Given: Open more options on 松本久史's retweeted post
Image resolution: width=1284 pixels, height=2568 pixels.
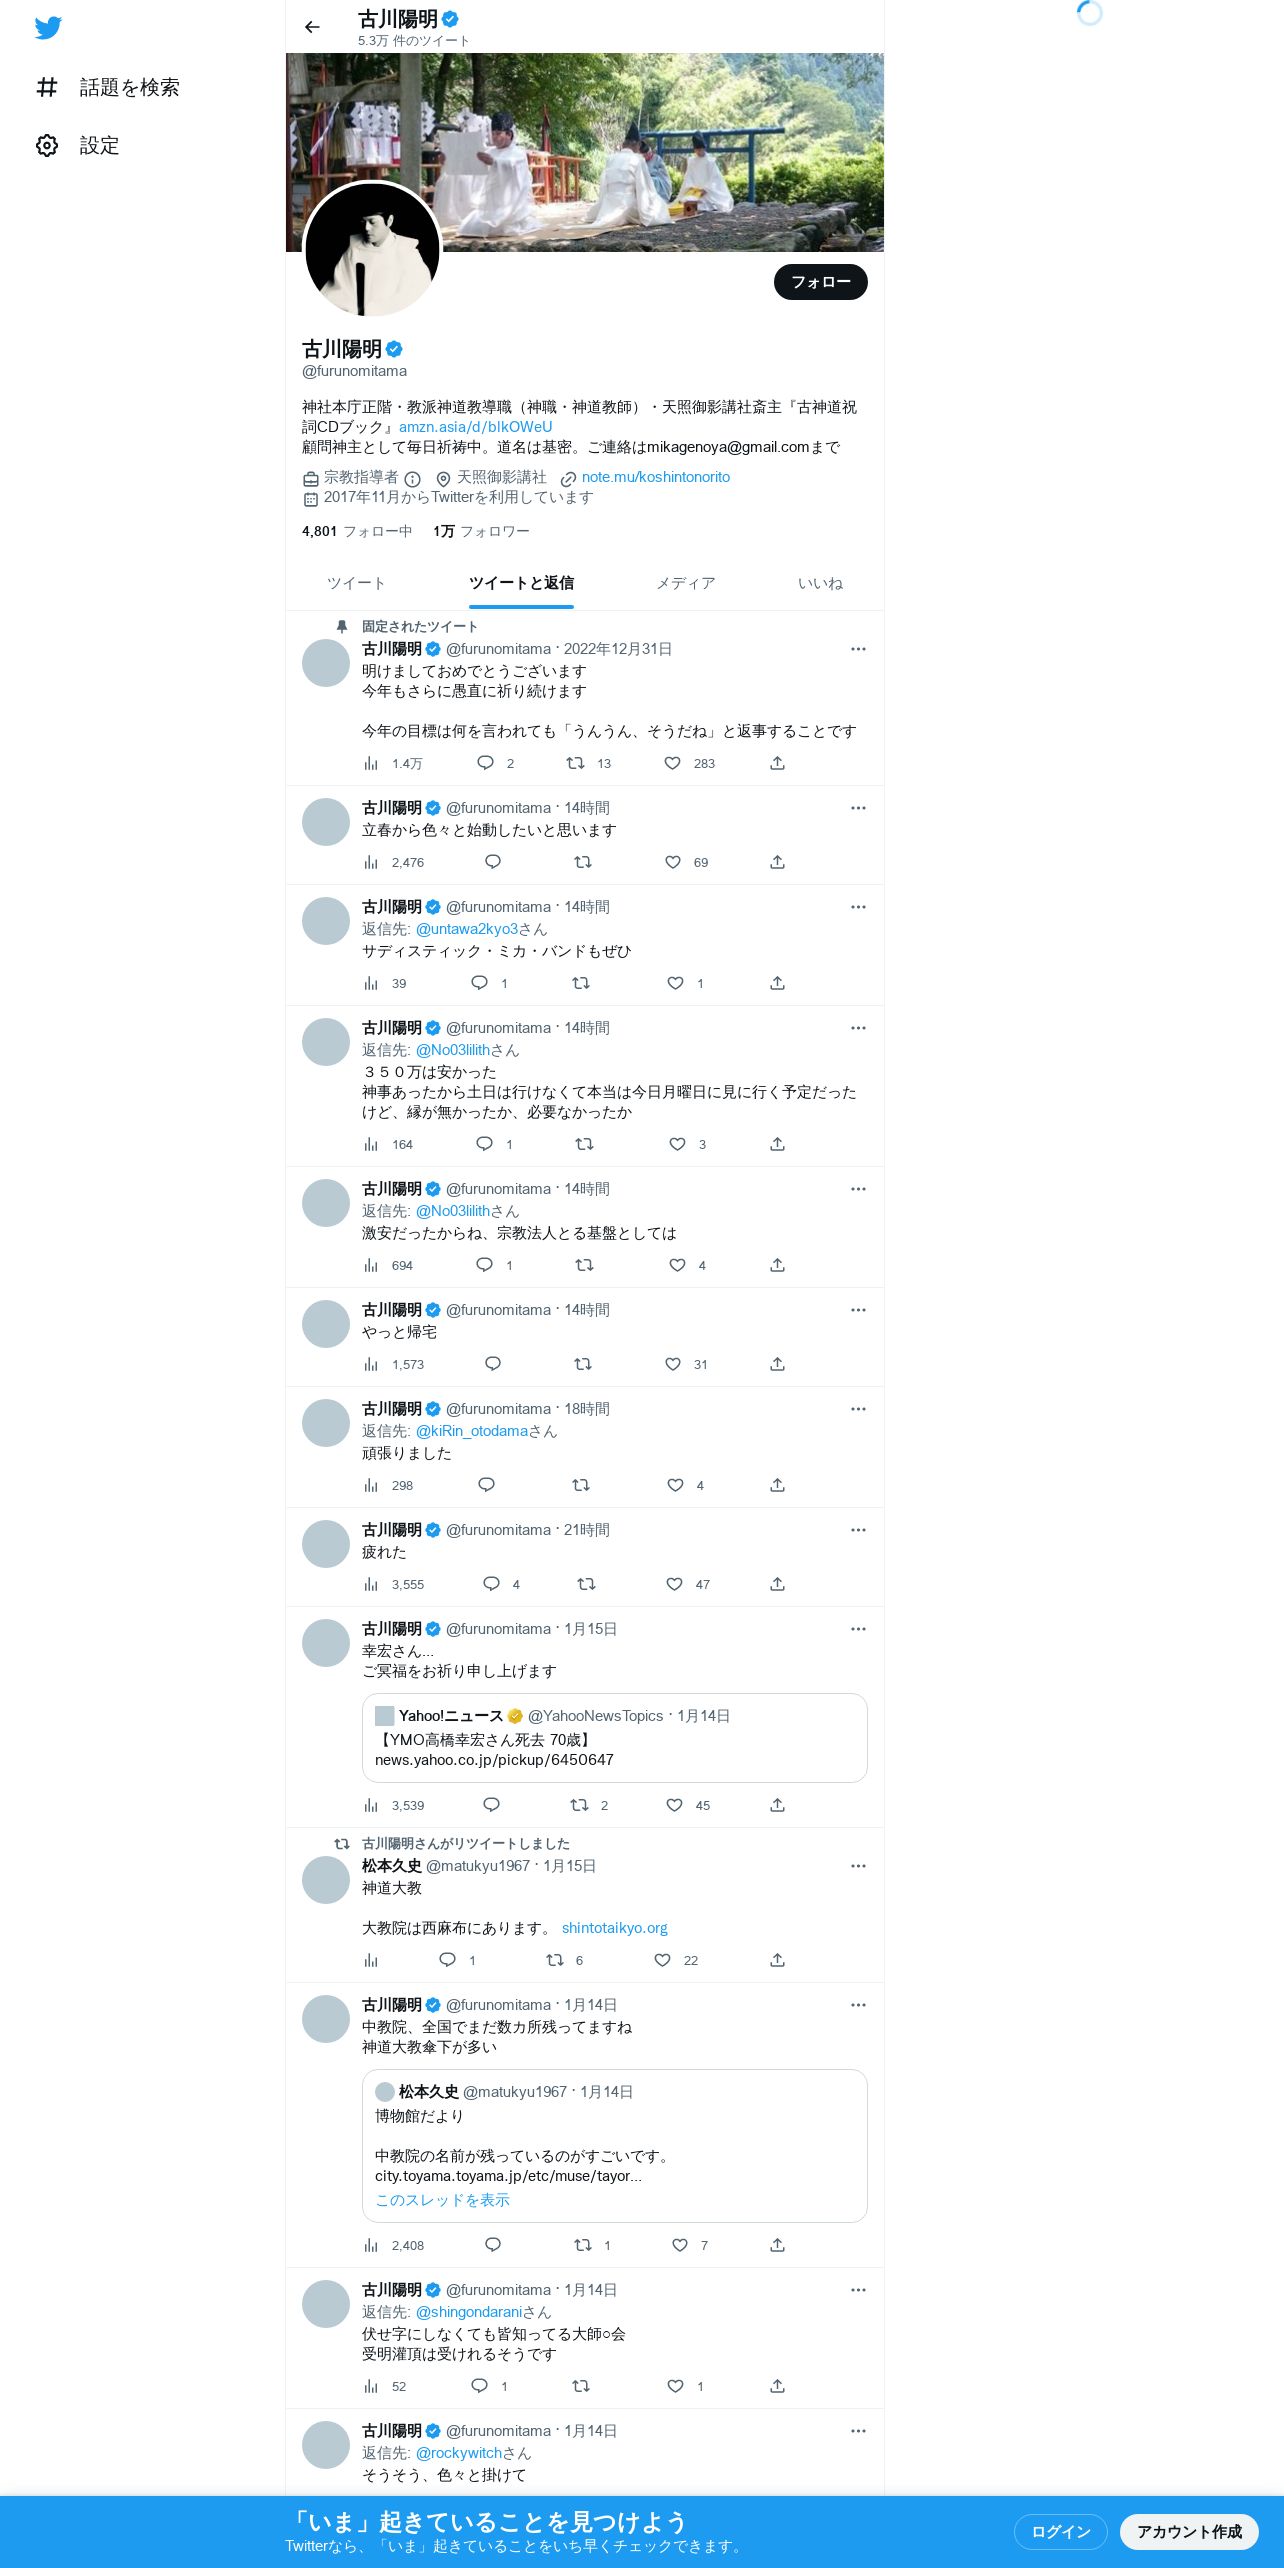Looking at the screenshot, I should [858, 1866].
